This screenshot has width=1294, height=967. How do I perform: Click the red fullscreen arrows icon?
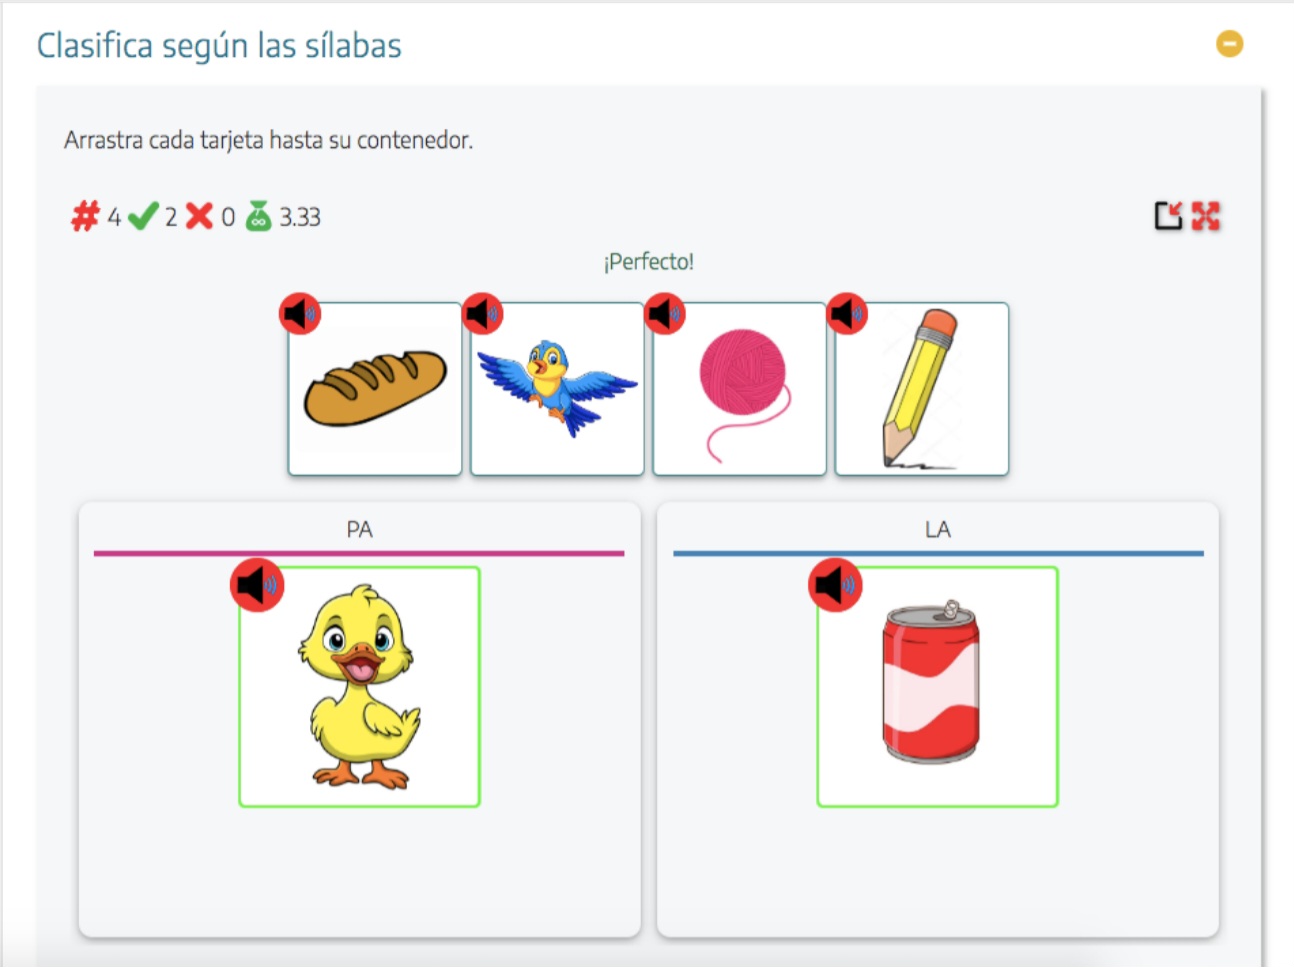click(1206, 216)
